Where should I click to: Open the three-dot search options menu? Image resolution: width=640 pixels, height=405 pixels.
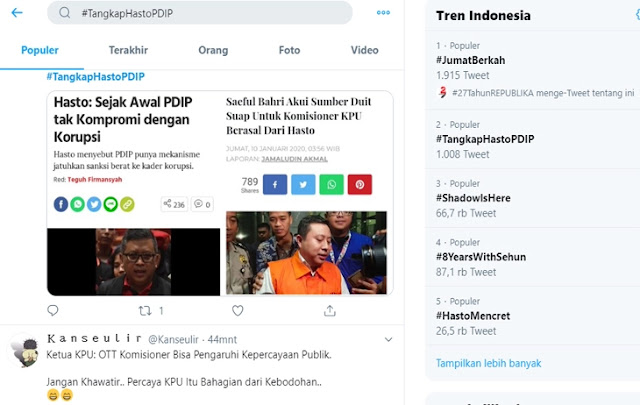pyautogui.click(x=383, y=13)
